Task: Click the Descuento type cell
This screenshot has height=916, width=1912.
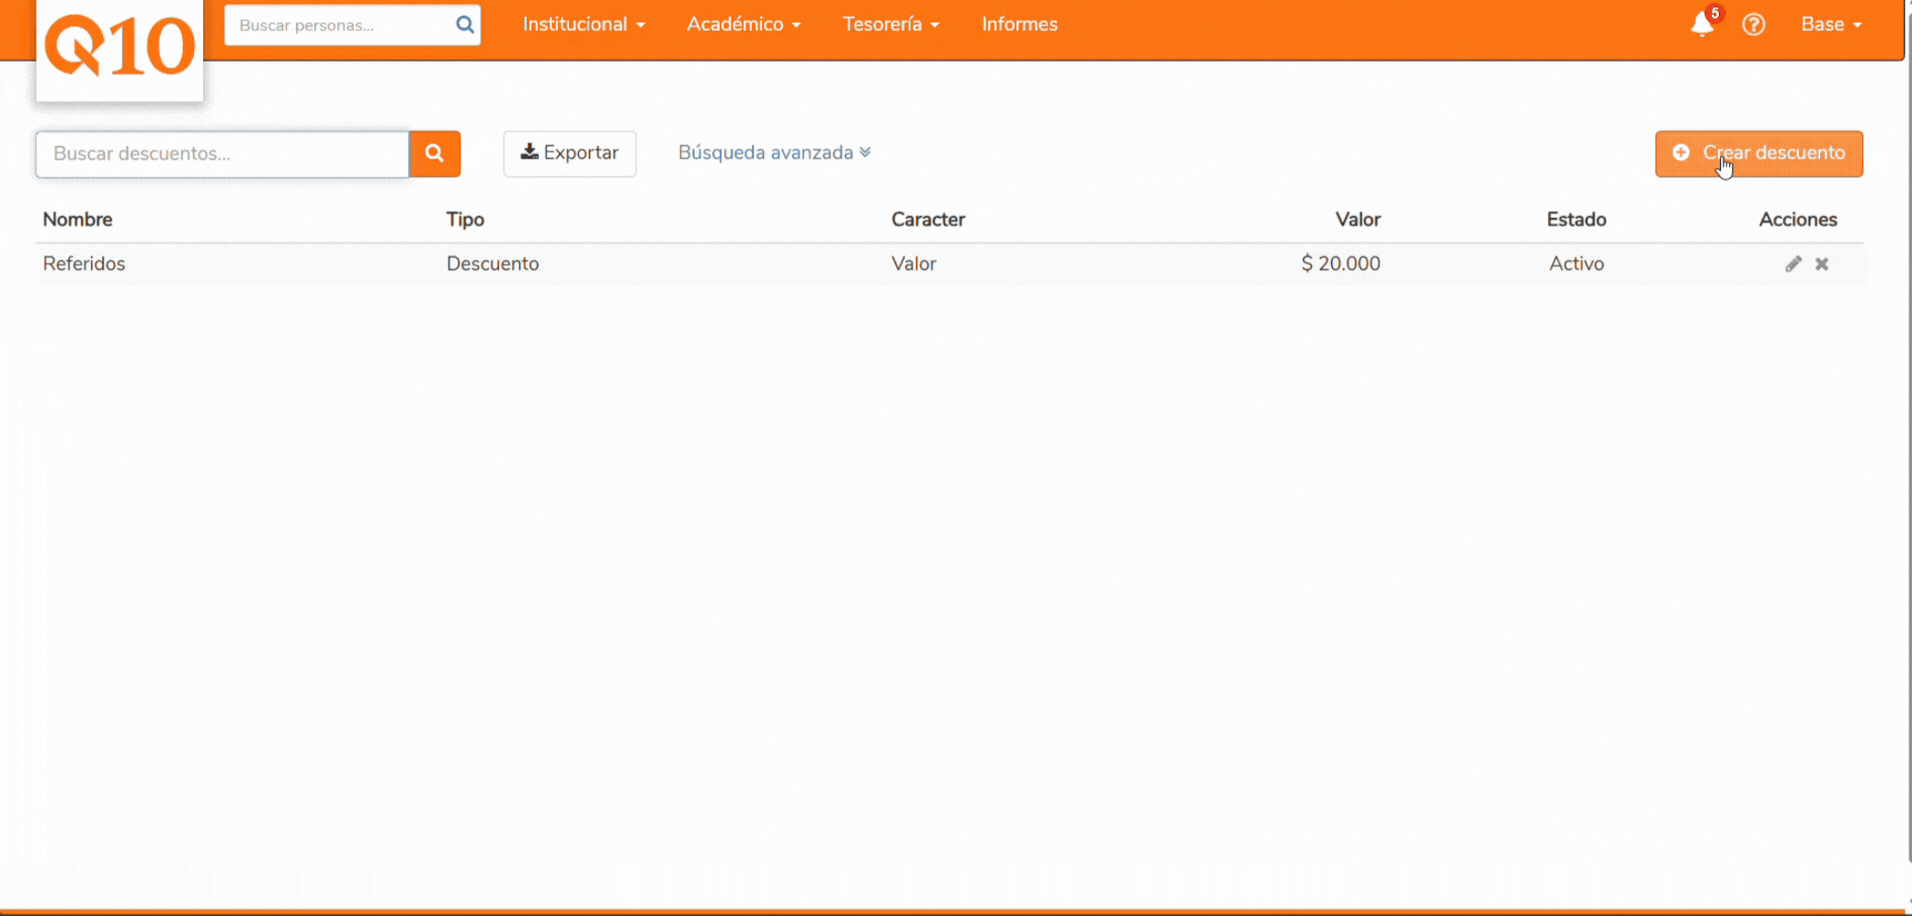Action: 492,264
